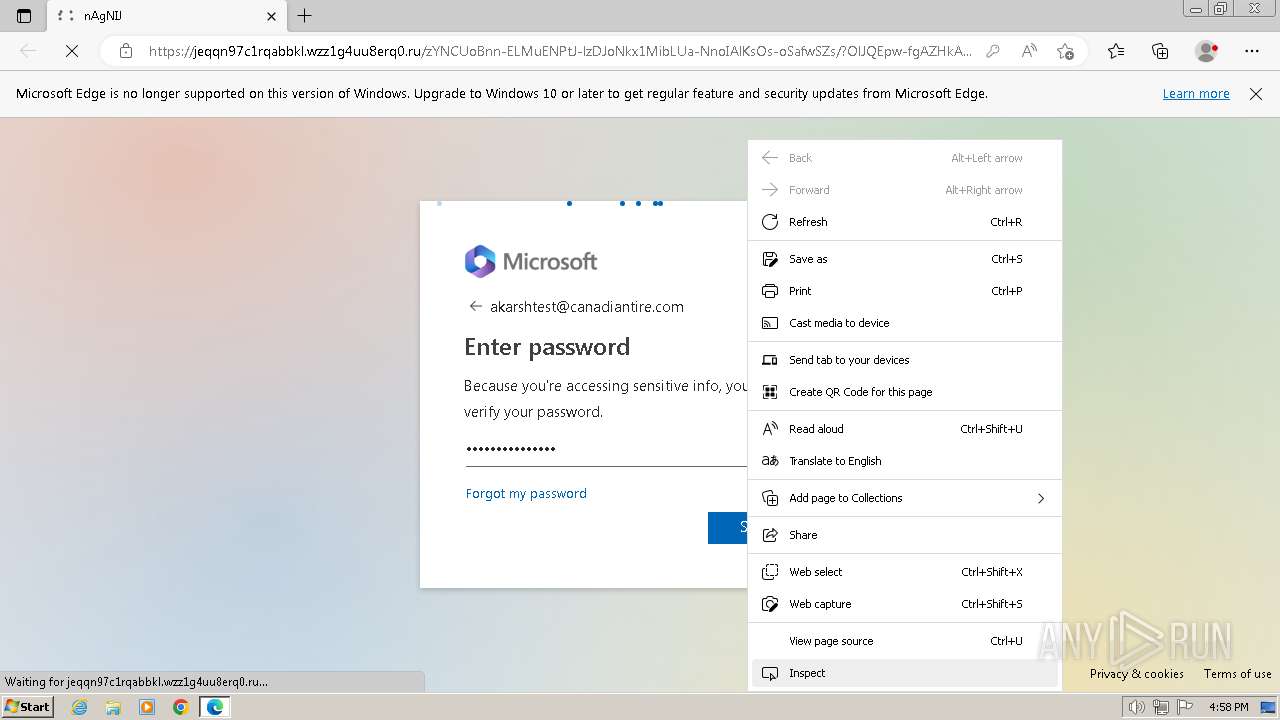Open Forgot my password link
This screenshot has height=720, width=1280.
526,493
